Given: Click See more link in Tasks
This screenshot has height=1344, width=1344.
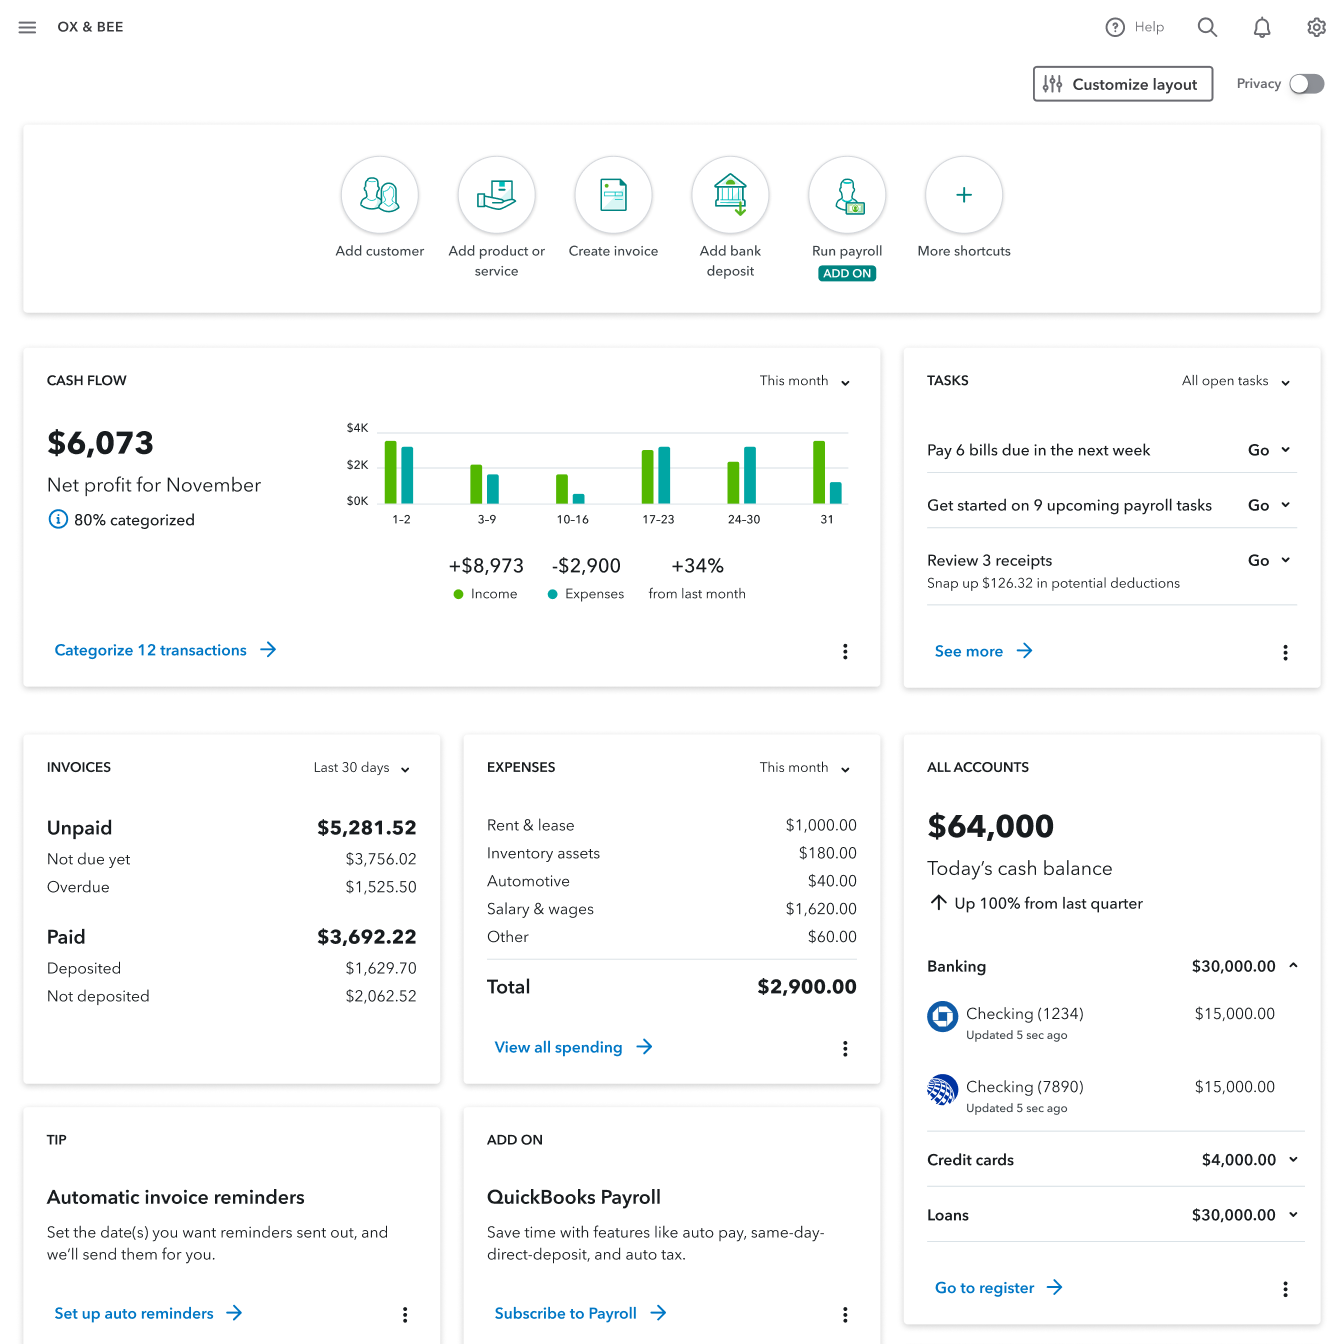Looking at the screenshot, I should (x=984, y=651).
